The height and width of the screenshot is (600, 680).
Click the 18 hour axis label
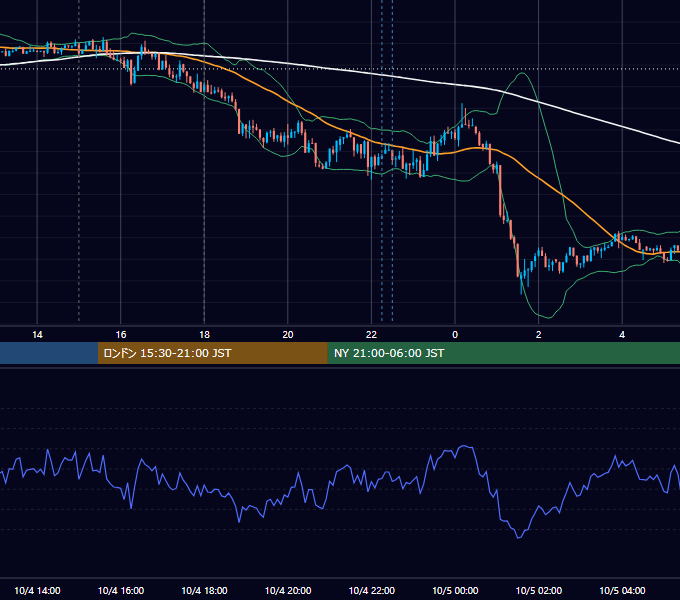pos(204,335)
